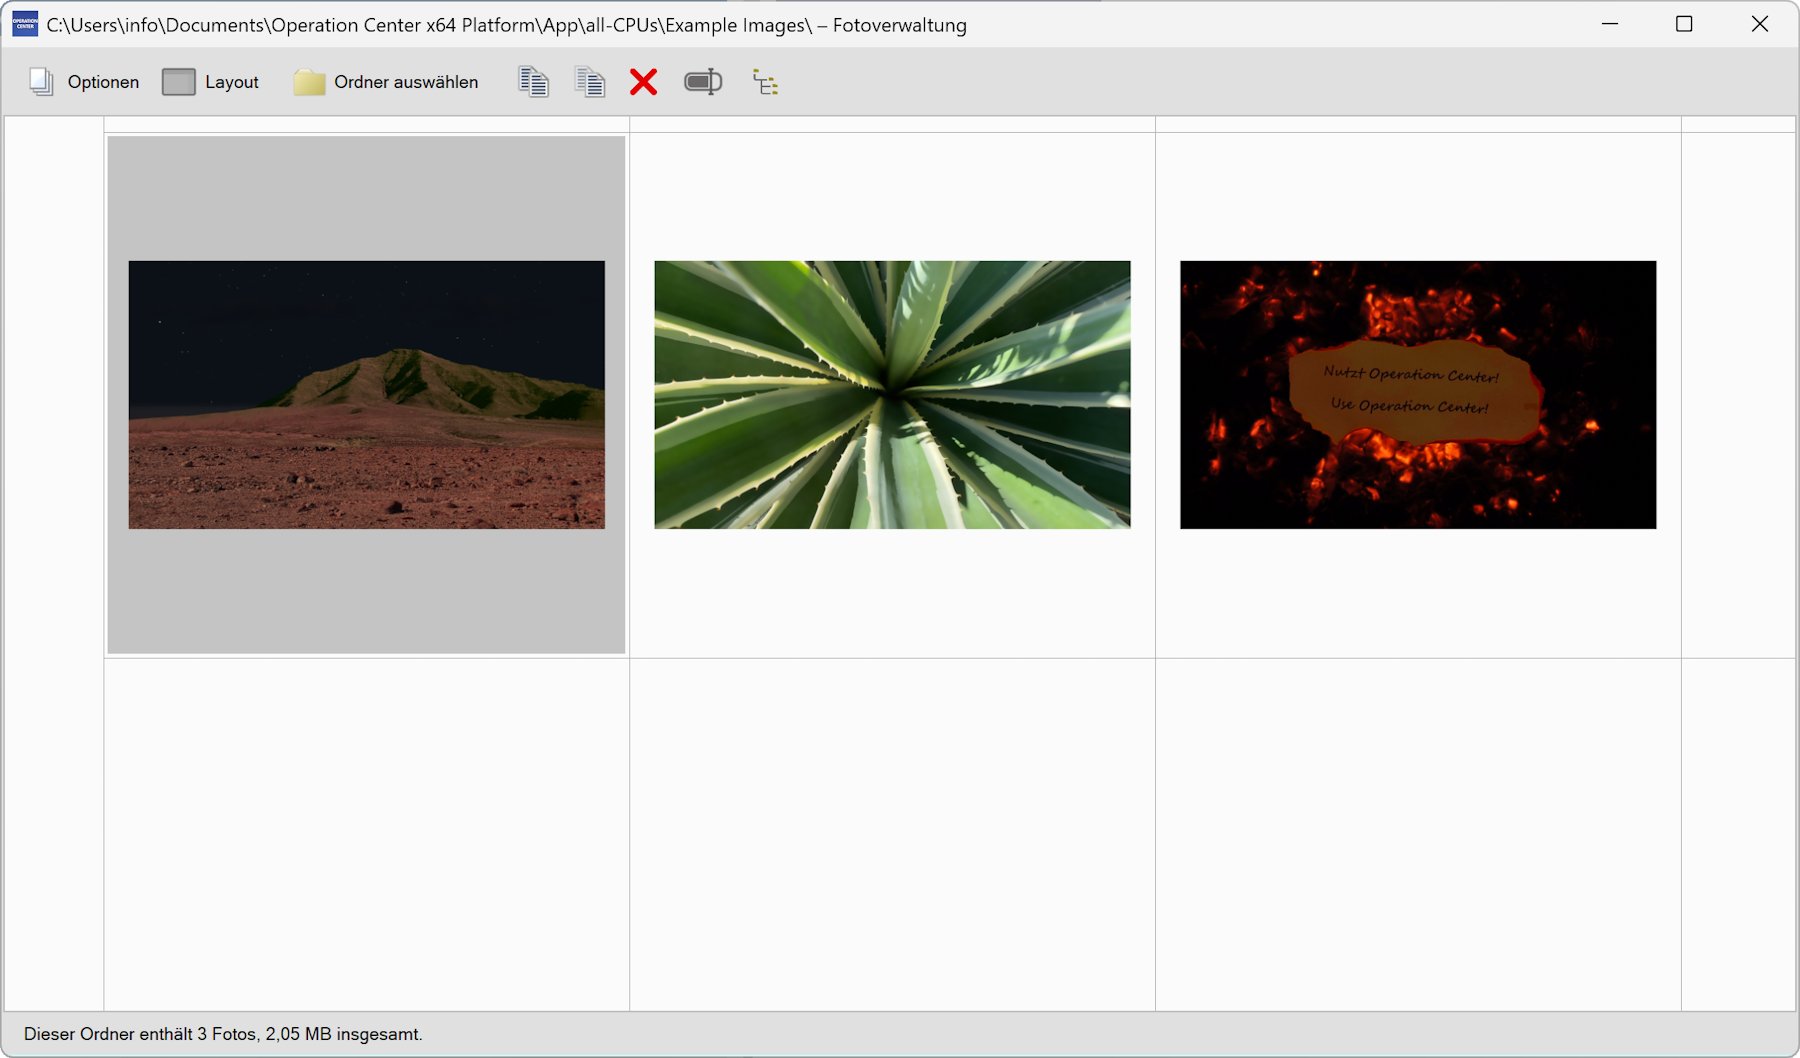Click the empty cell below the embers photo

point(1418,835)
